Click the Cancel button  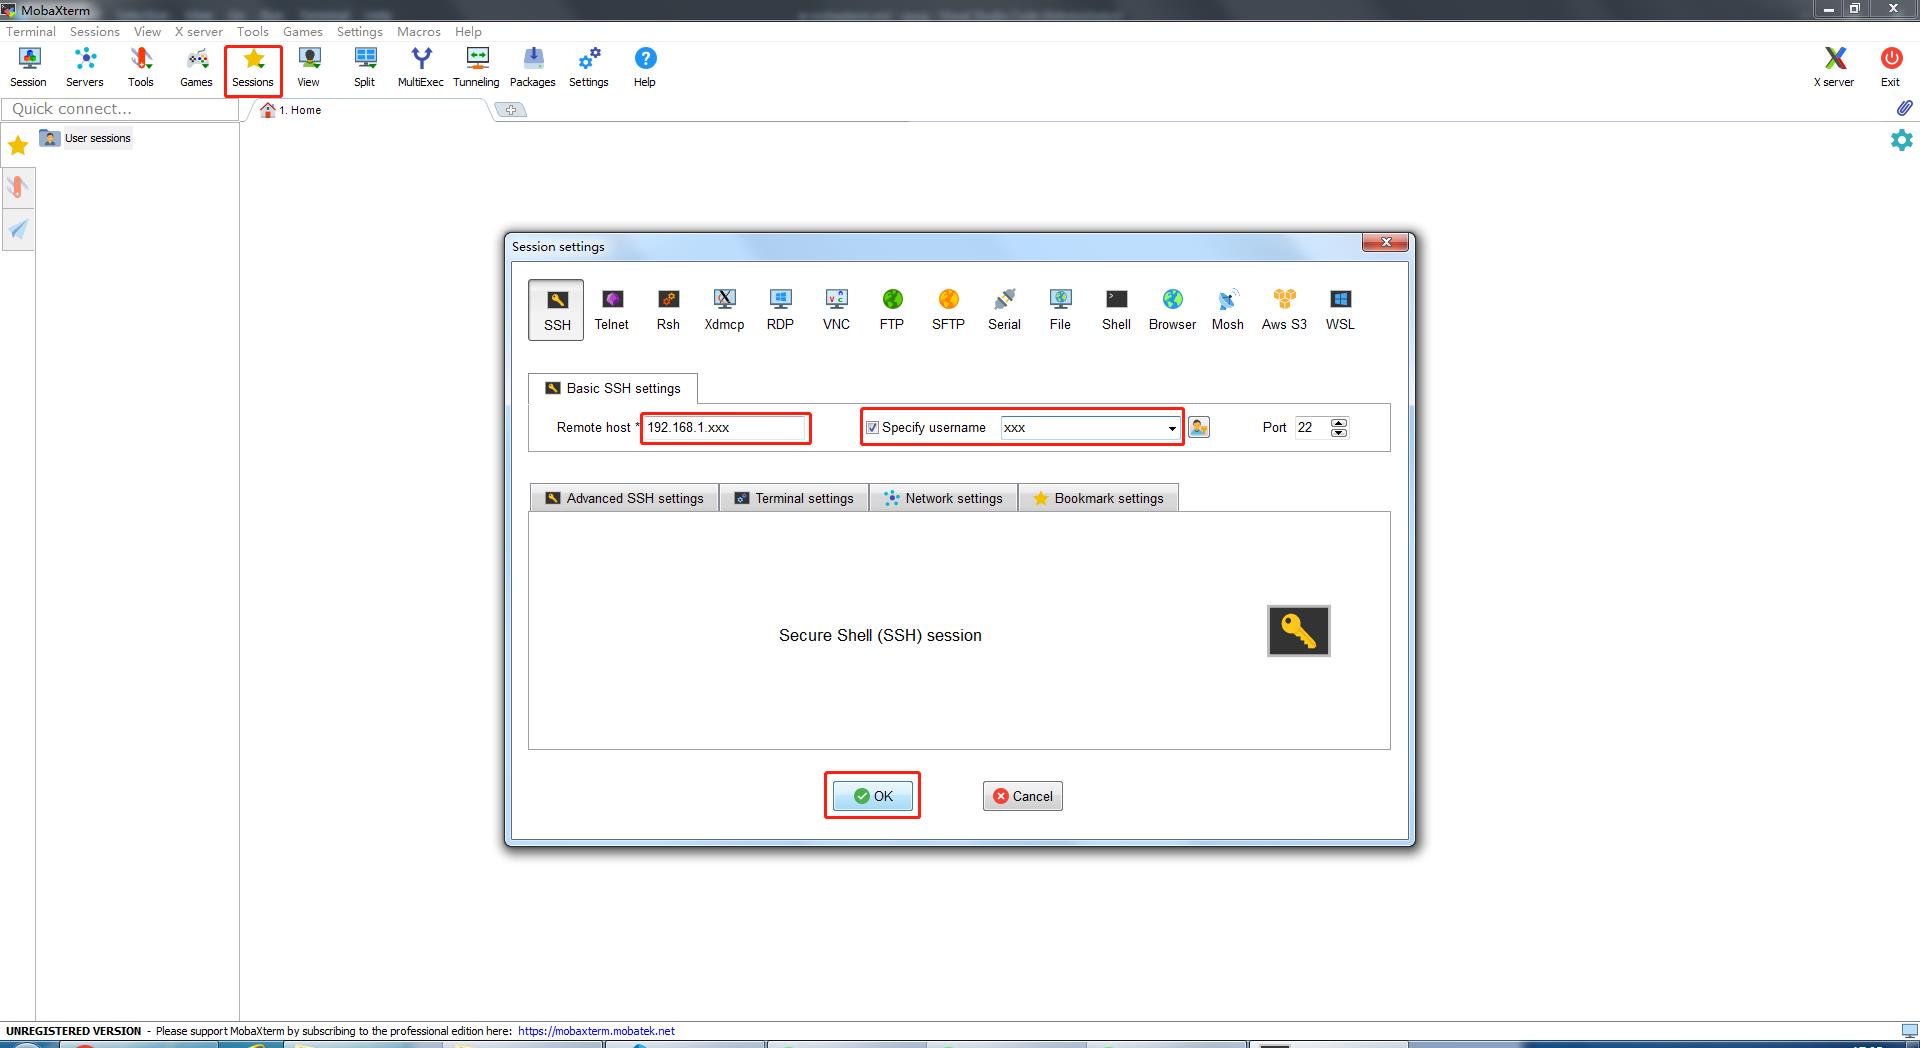point(1022,796)
